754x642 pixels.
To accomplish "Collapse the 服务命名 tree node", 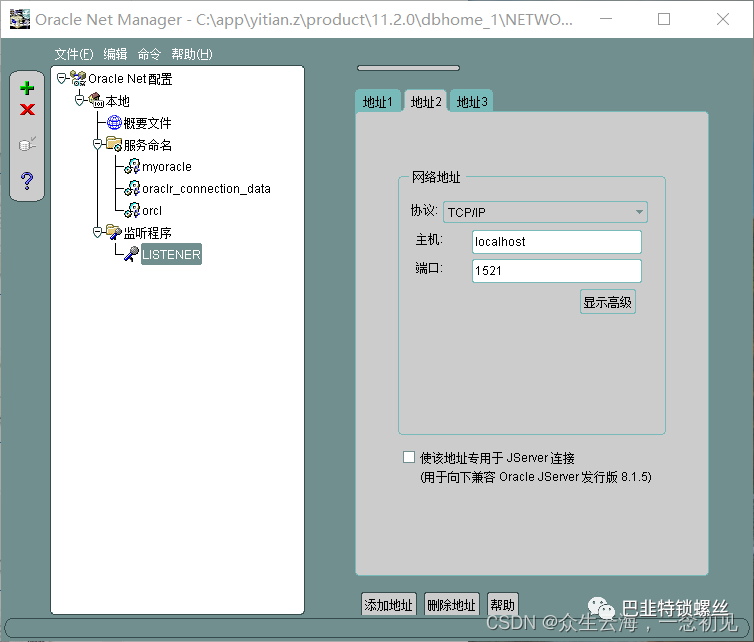I will click(x=98, y=144).
